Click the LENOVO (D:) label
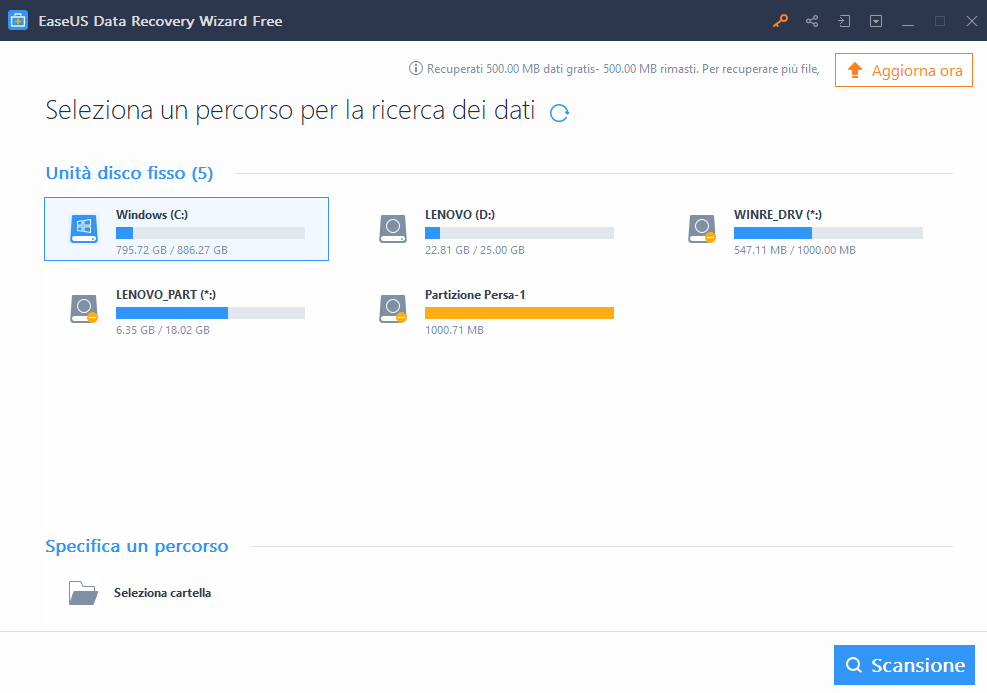The image size is (987, 693). point(460,215)
